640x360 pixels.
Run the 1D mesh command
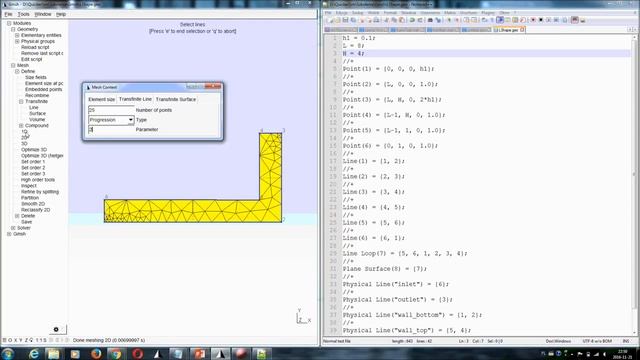coord(24,131)
